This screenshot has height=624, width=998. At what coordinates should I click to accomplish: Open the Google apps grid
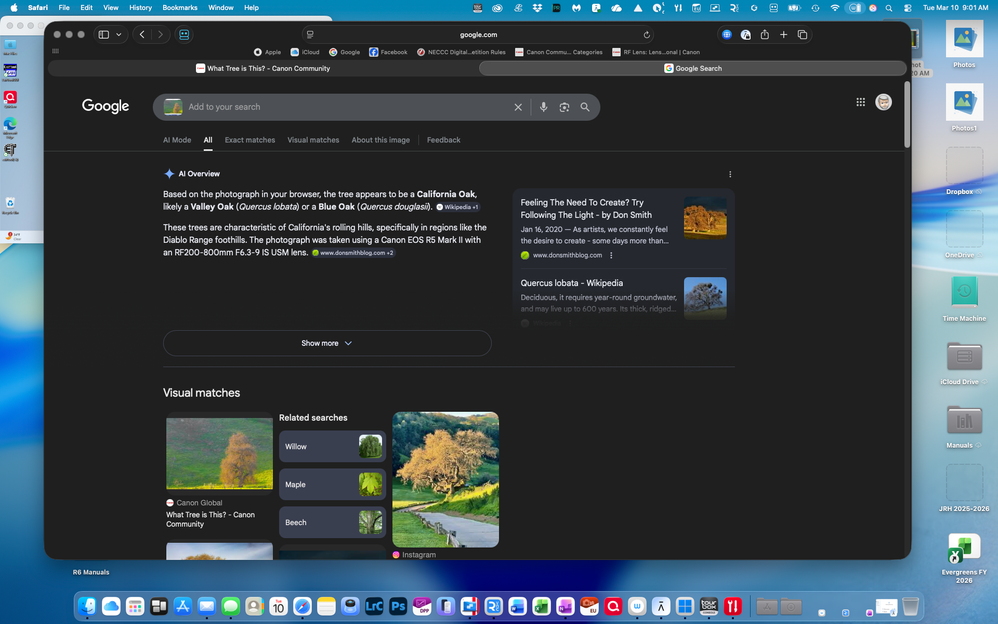coord(861,102)
